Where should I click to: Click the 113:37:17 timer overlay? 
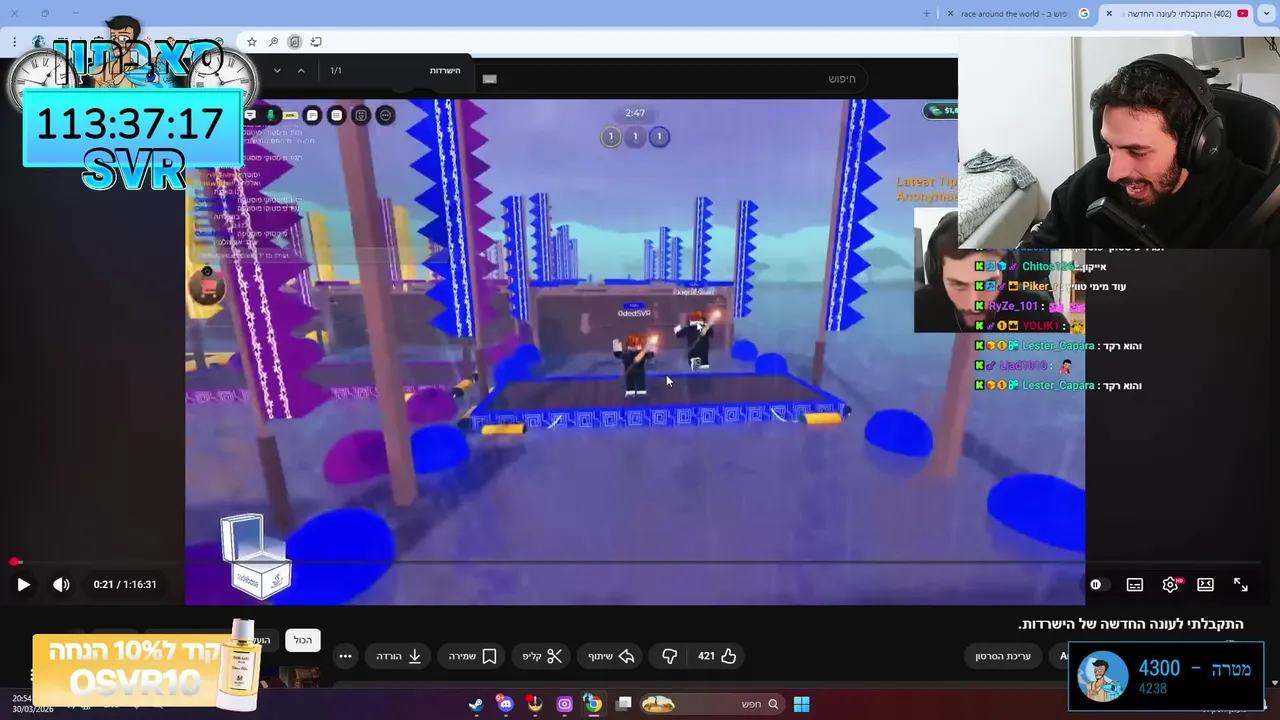(x=130, y=124)
